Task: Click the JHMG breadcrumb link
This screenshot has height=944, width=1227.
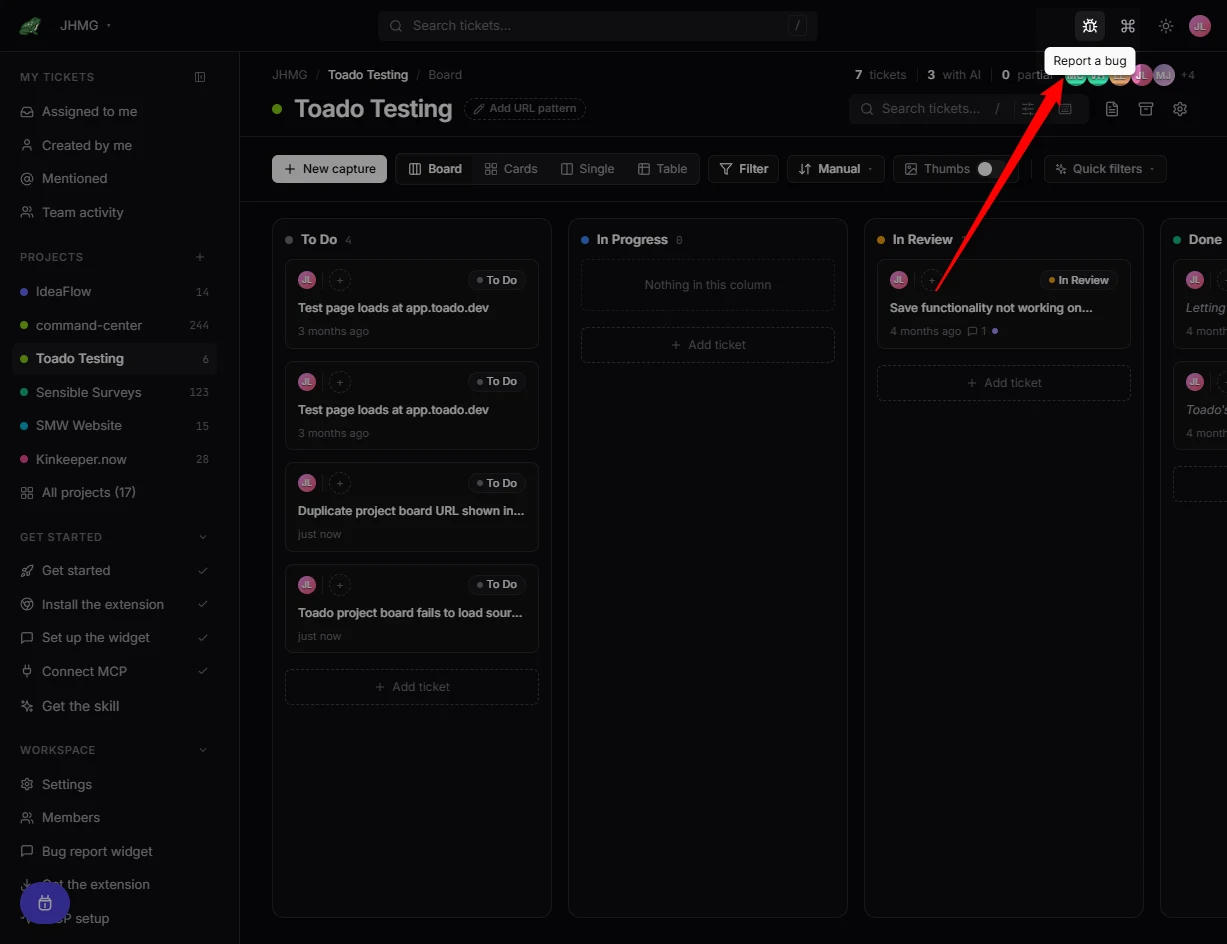Action: [x=290, y=75]
